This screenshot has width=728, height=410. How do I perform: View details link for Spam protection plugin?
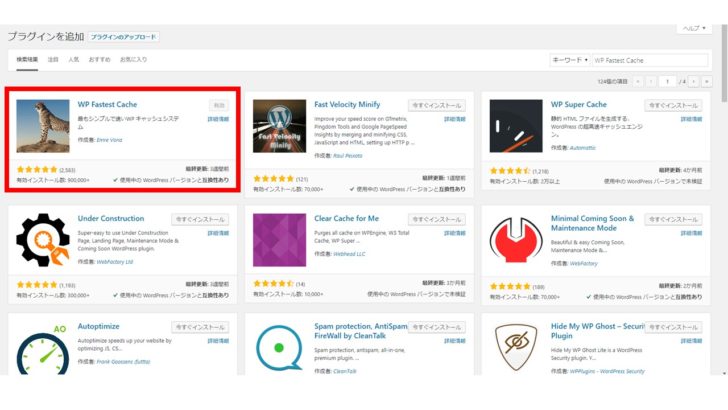(455, 341)
